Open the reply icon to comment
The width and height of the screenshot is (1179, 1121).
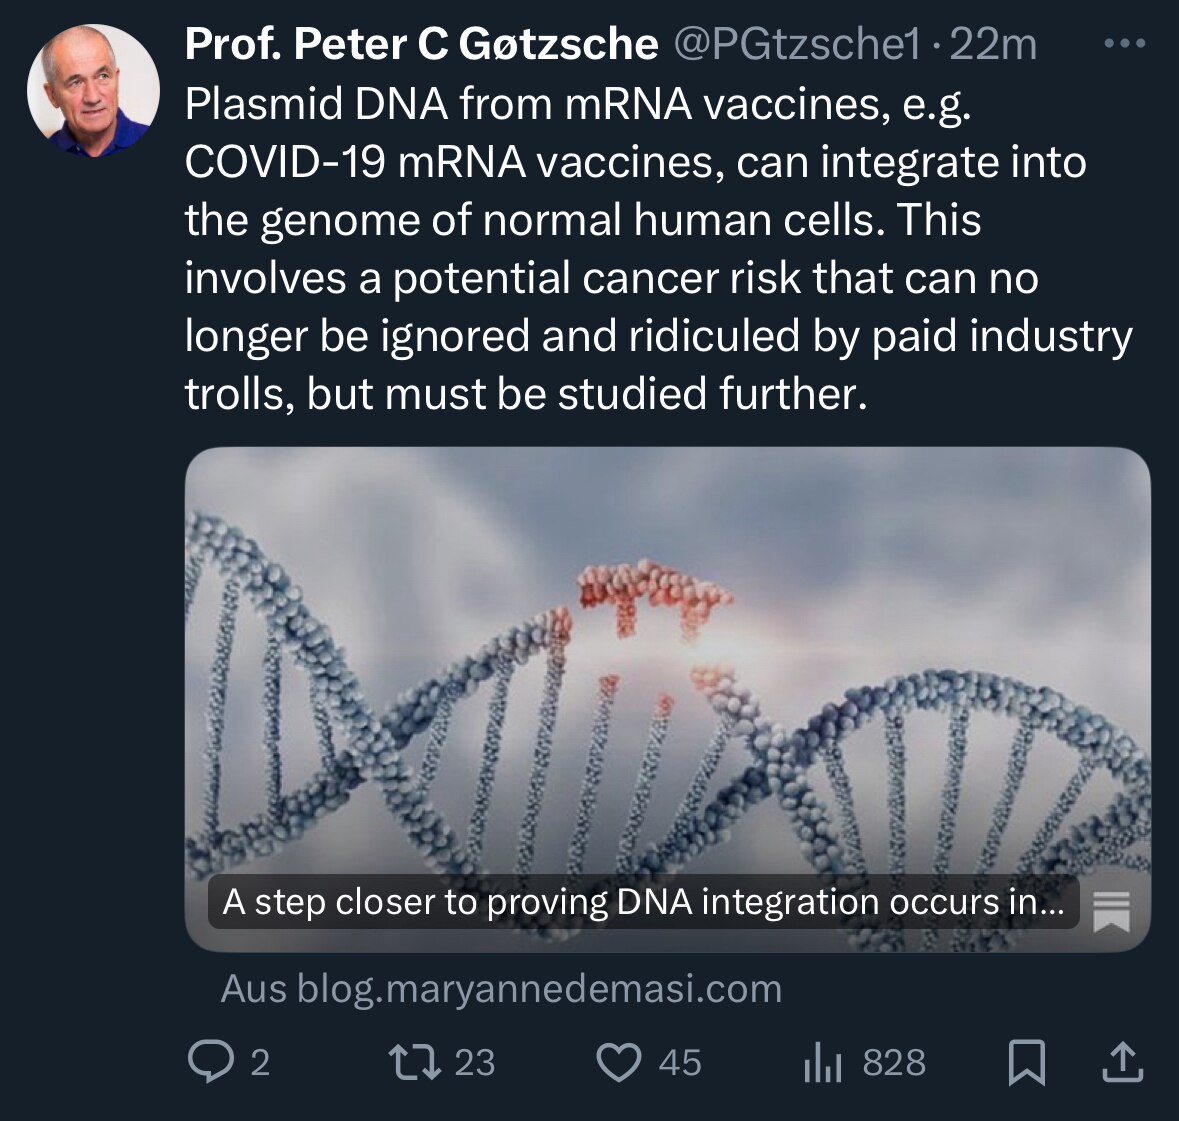point(213,1063)
